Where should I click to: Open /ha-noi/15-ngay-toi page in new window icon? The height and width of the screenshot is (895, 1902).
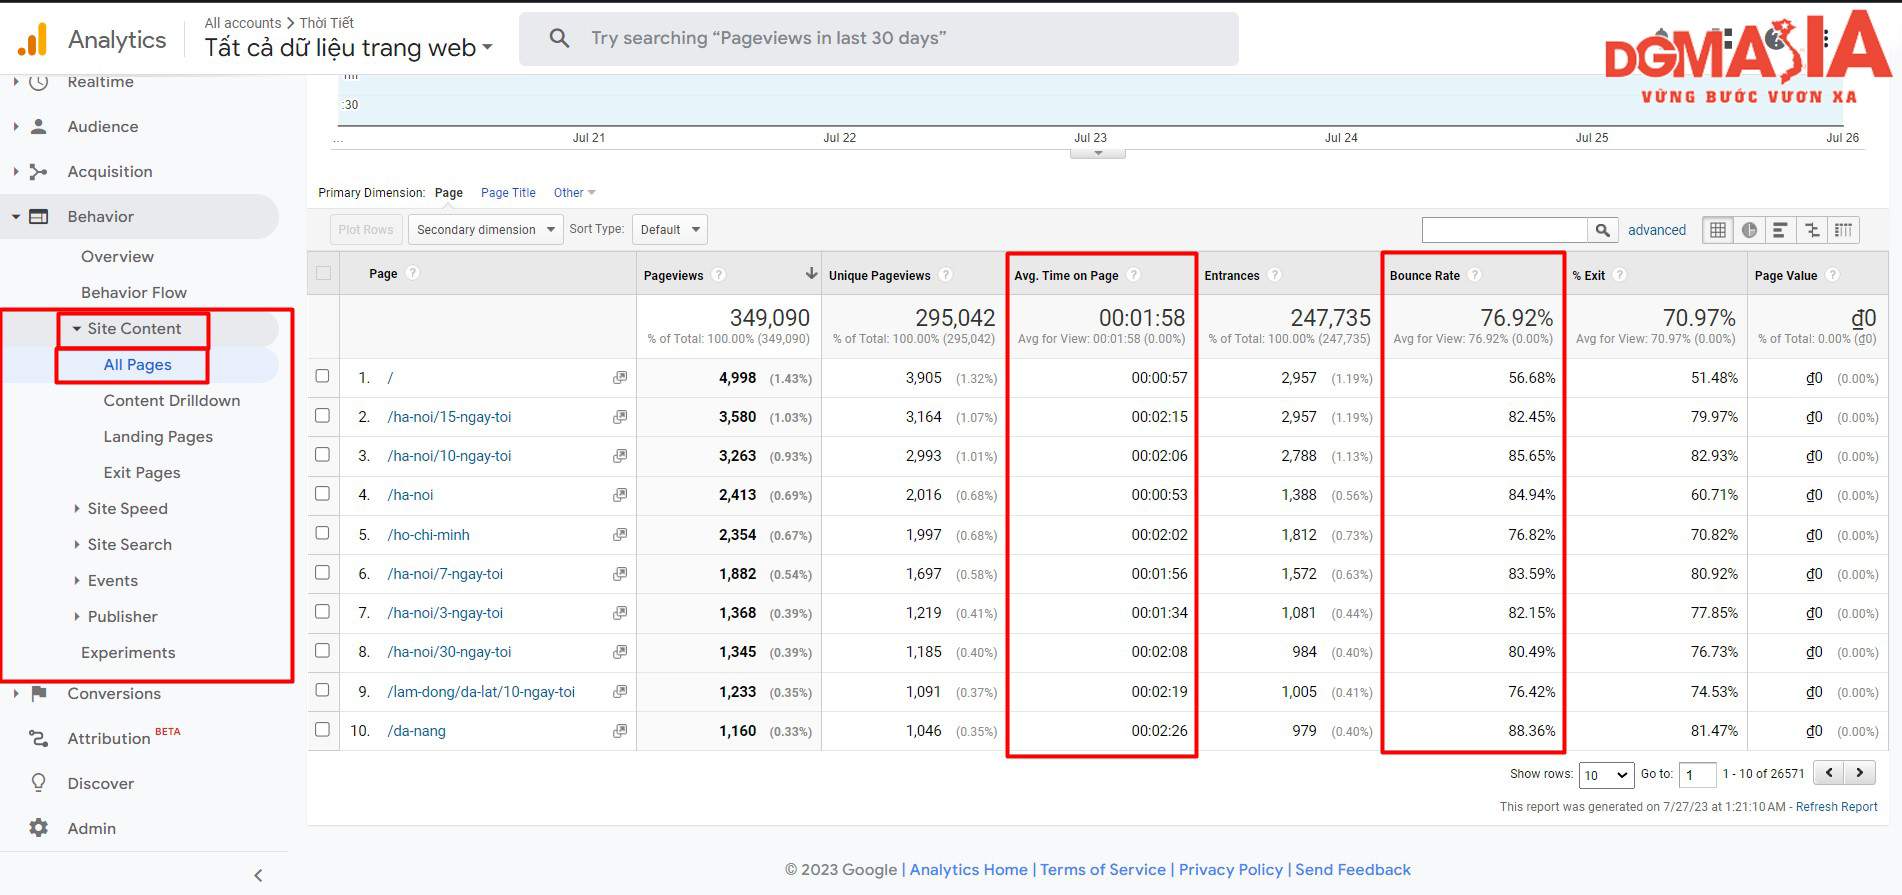(x=620, y=416)
